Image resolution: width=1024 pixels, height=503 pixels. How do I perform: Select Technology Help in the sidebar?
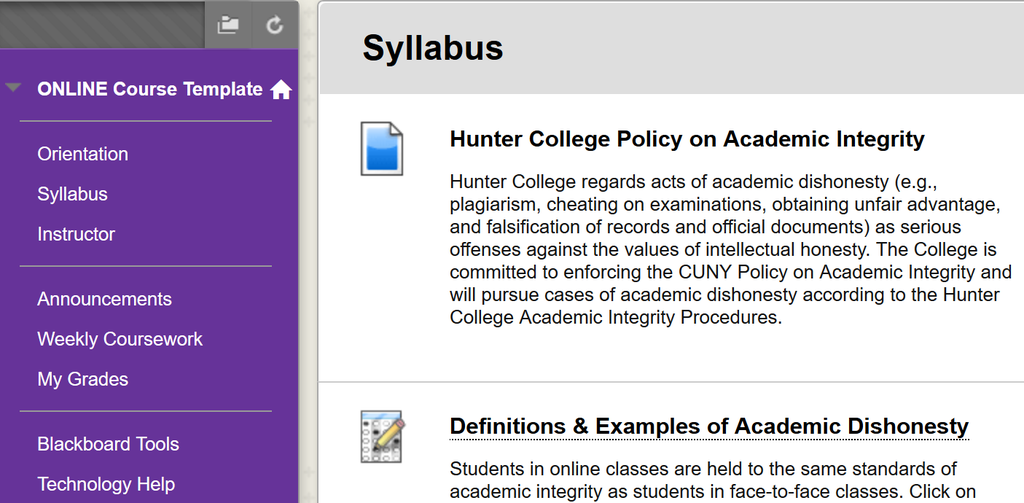pos(106,484)
